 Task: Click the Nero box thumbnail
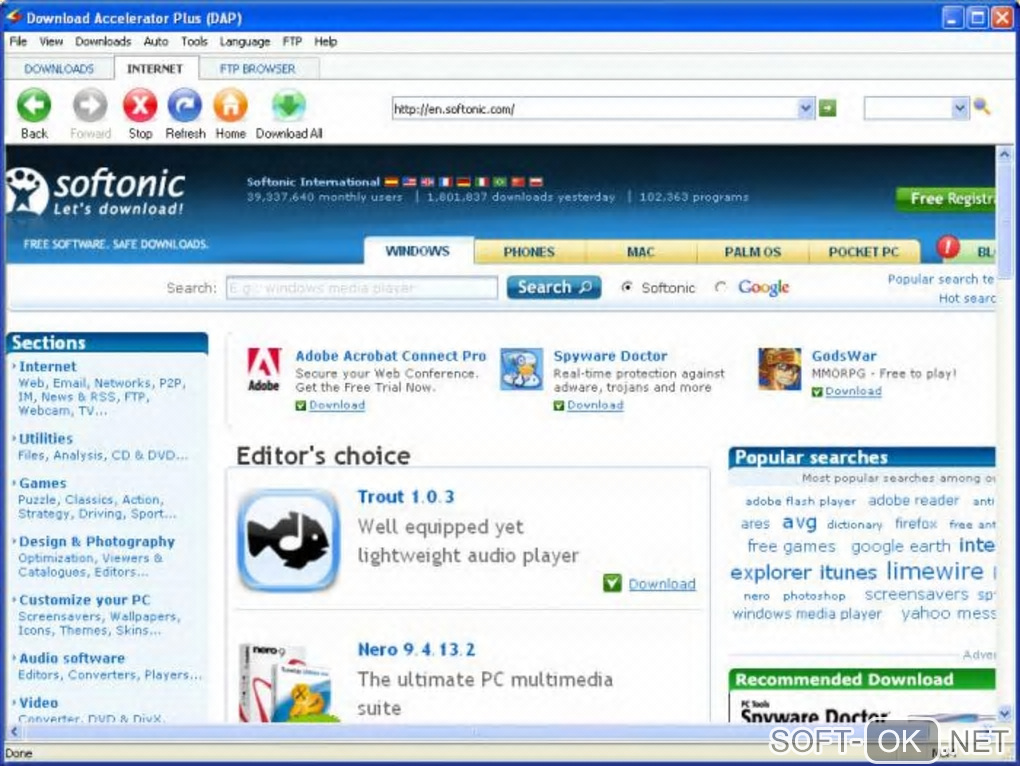pos(288,683)
